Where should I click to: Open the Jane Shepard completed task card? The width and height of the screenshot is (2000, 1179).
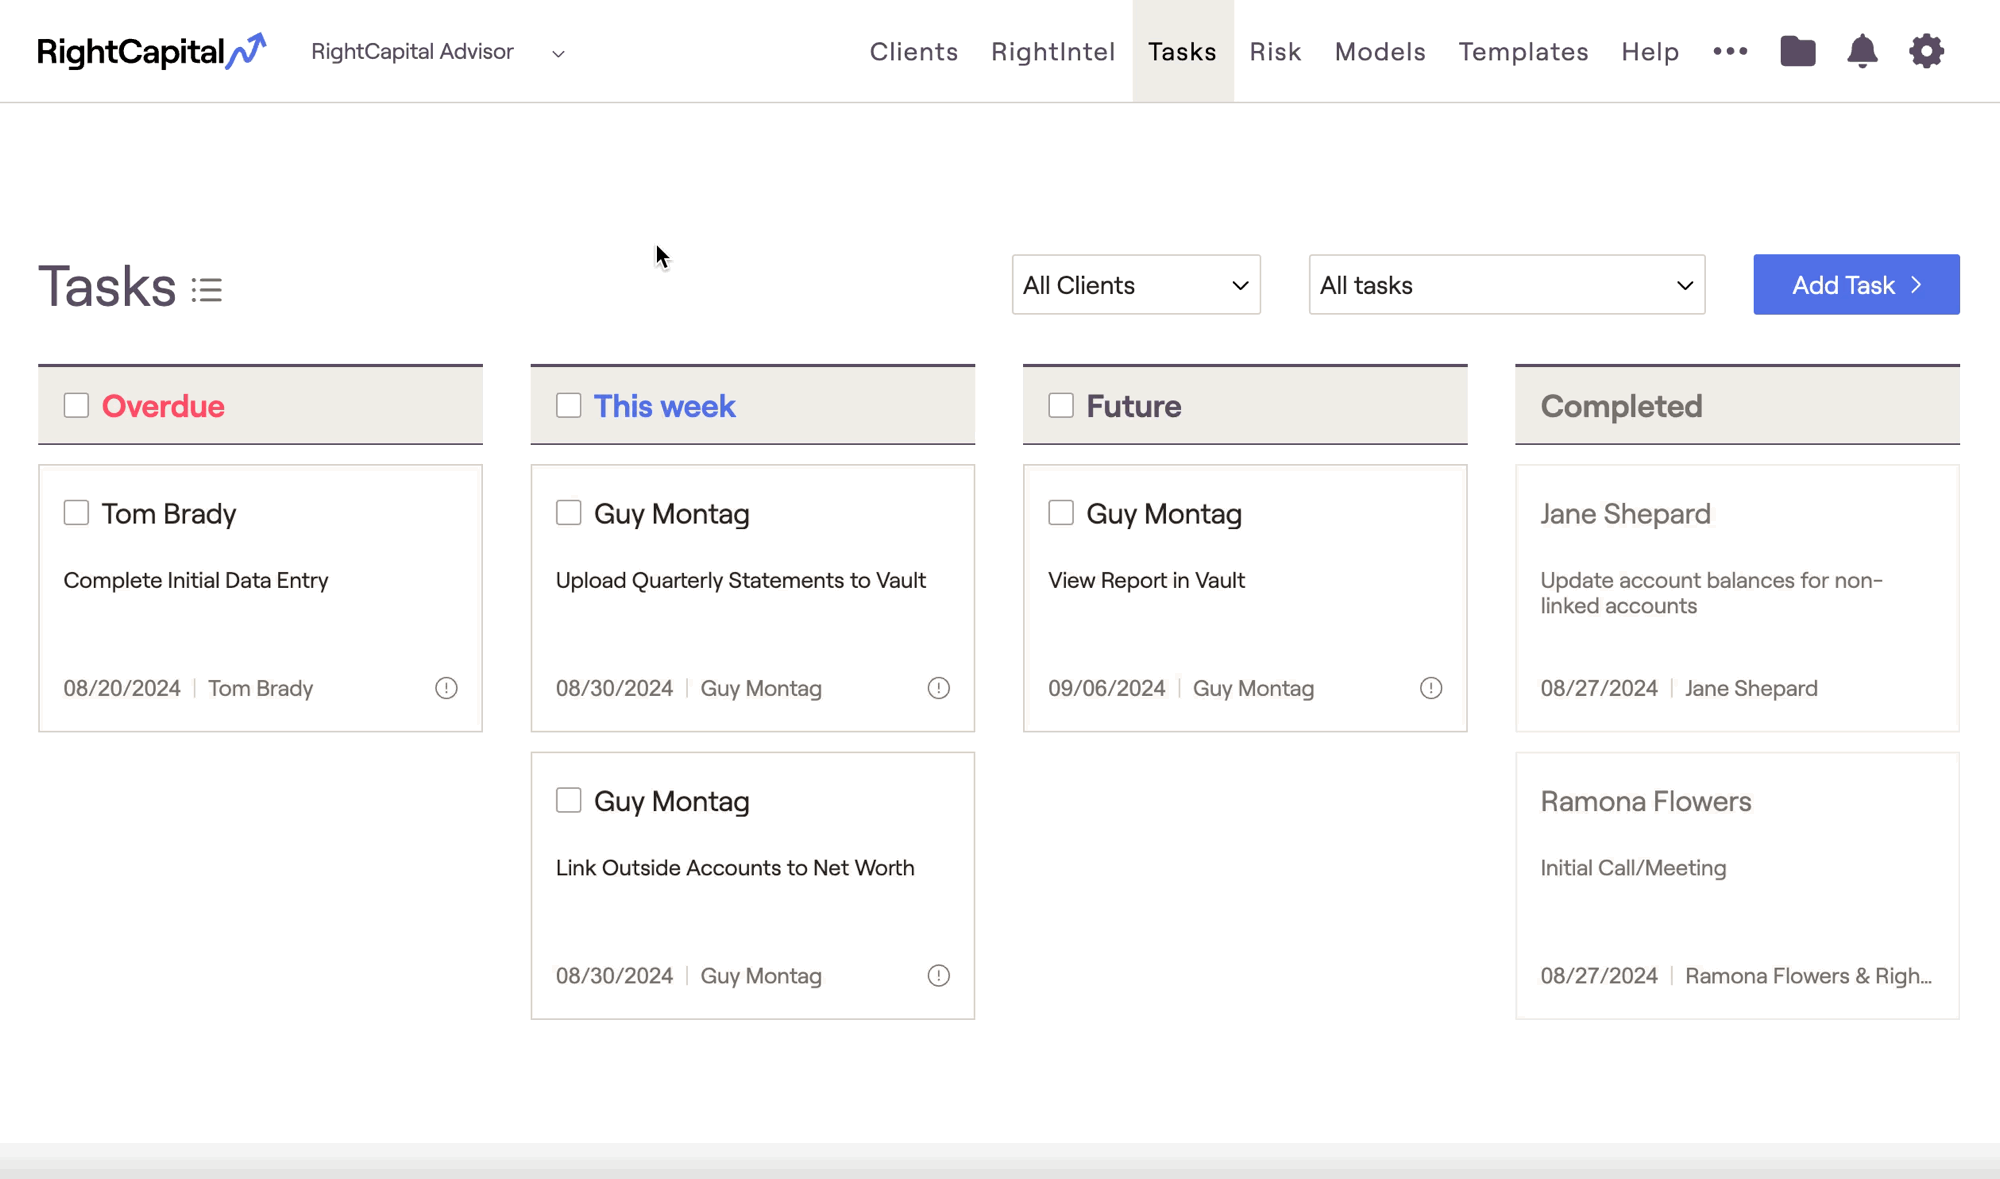pos(1737,598)
